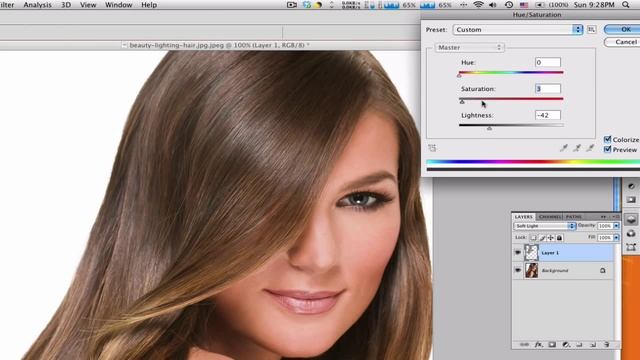The width and height of the screenshot is (640, 360).
Task: Click the screen recording camera icon
Action: (291, 5)
